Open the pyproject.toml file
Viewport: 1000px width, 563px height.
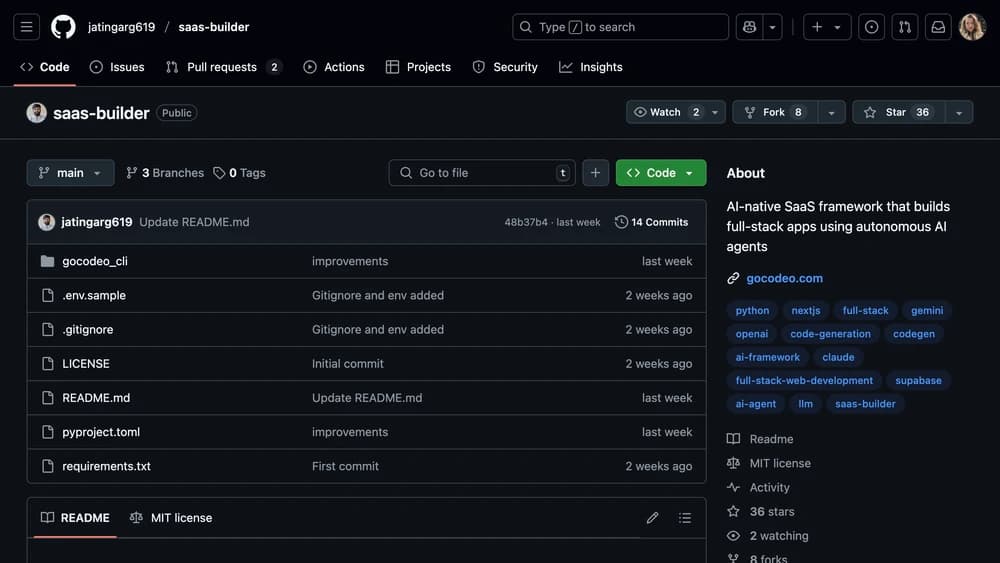pyautogui.click(x=101, y=432)
